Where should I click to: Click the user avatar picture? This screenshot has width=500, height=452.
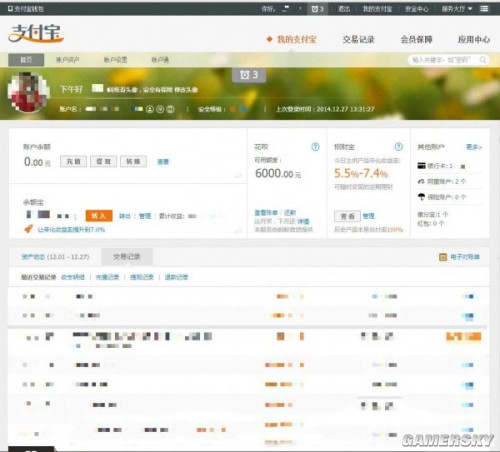29,93
